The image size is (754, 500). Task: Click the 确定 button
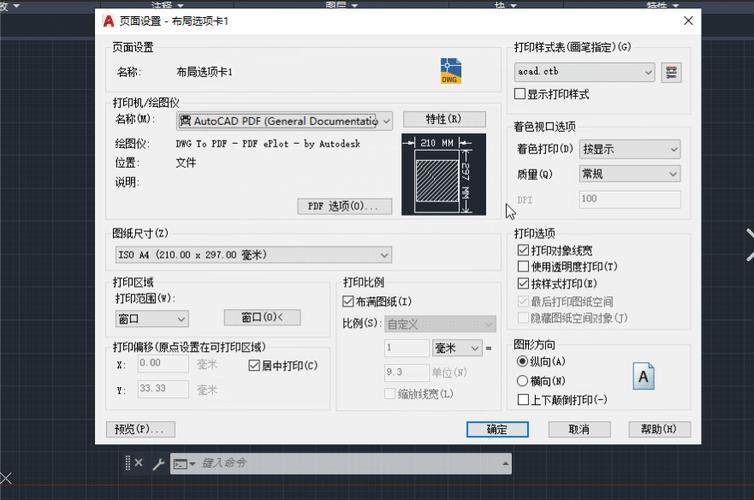(497, 429)
